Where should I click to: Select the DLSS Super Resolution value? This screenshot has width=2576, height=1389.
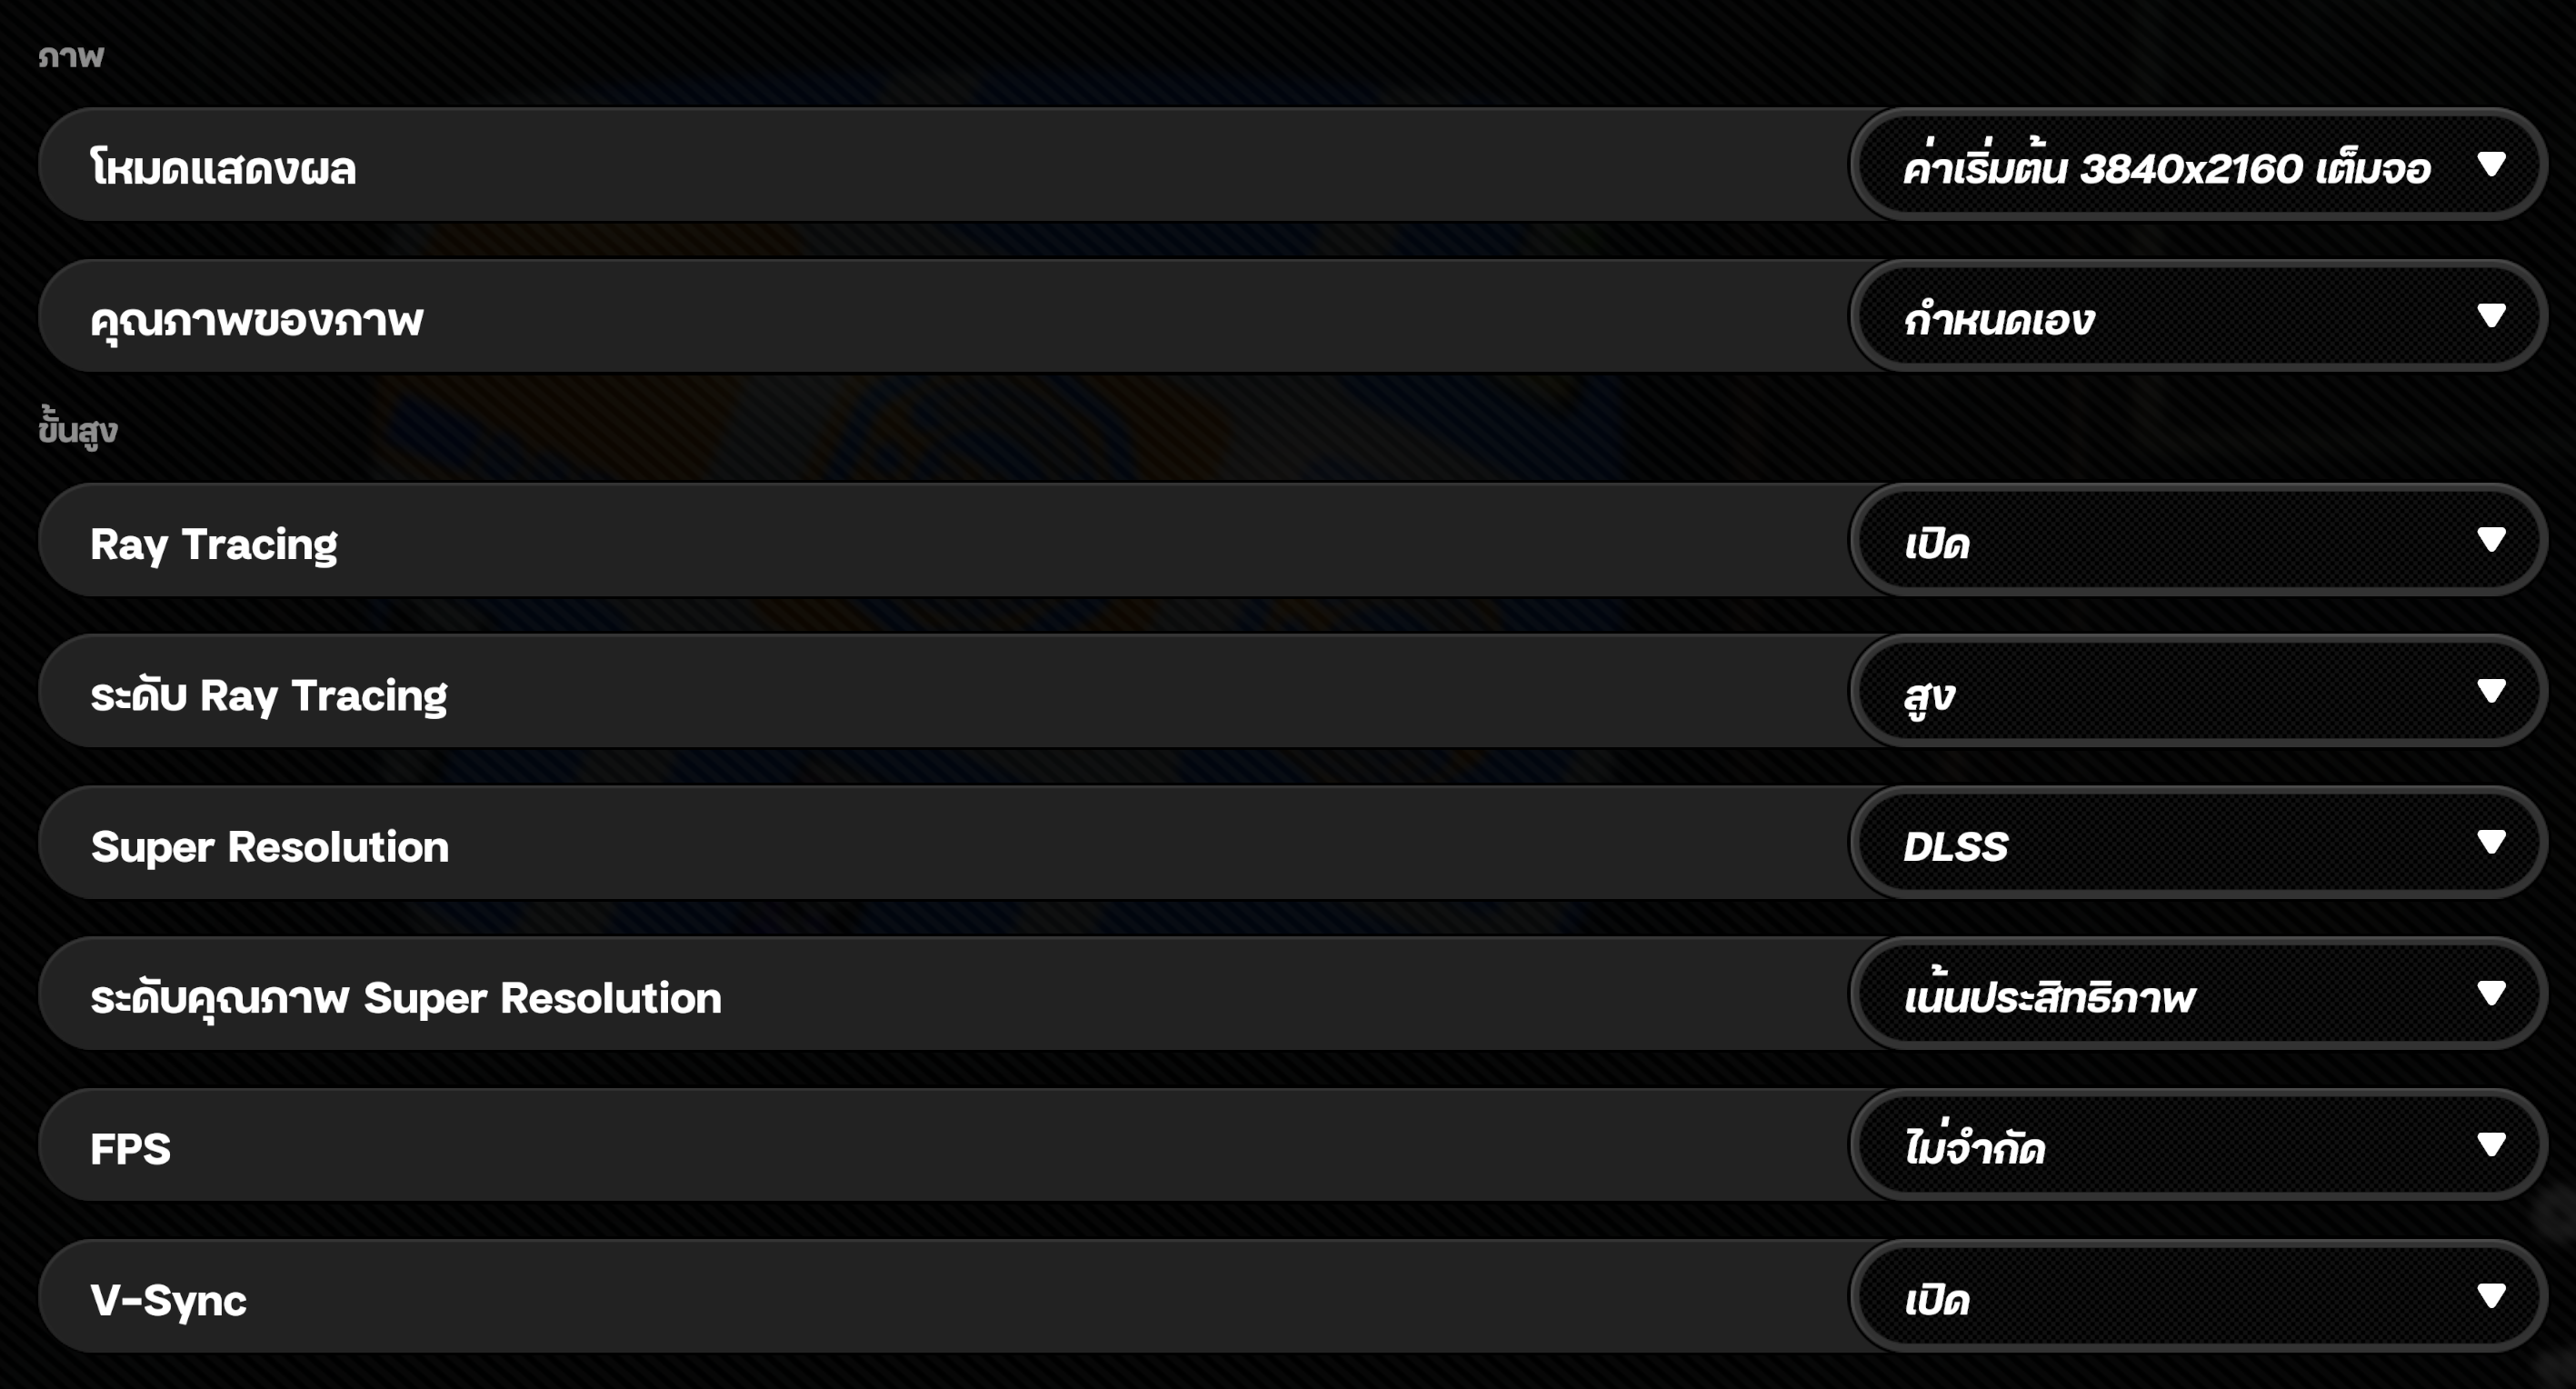1956,846
